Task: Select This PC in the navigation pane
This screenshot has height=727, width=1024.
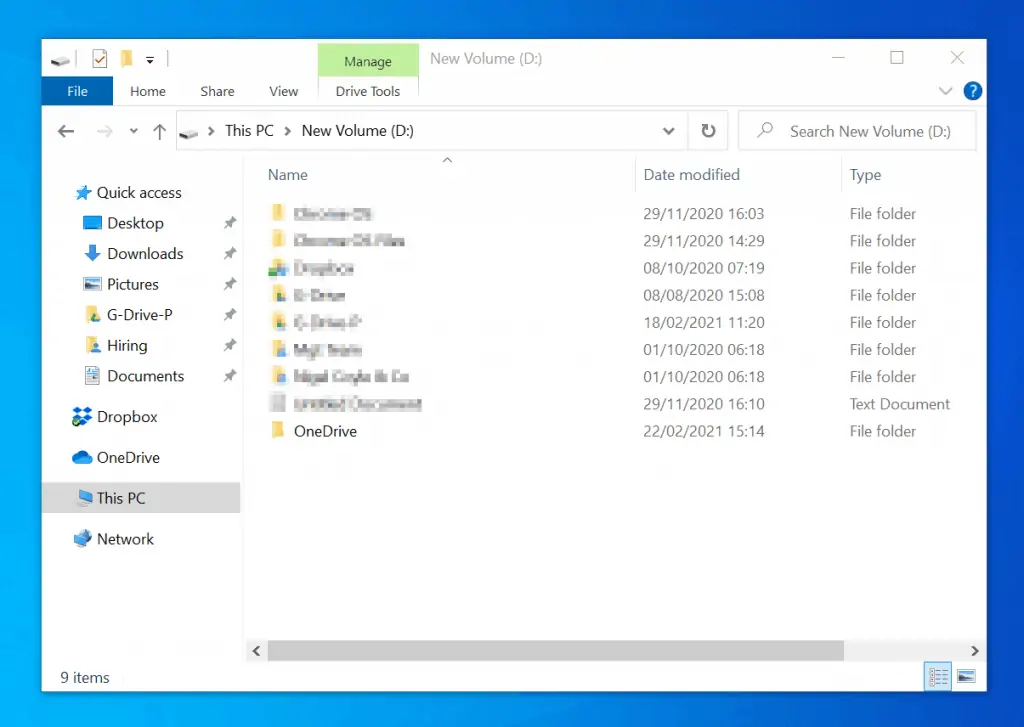Action: tap(141, 498)
